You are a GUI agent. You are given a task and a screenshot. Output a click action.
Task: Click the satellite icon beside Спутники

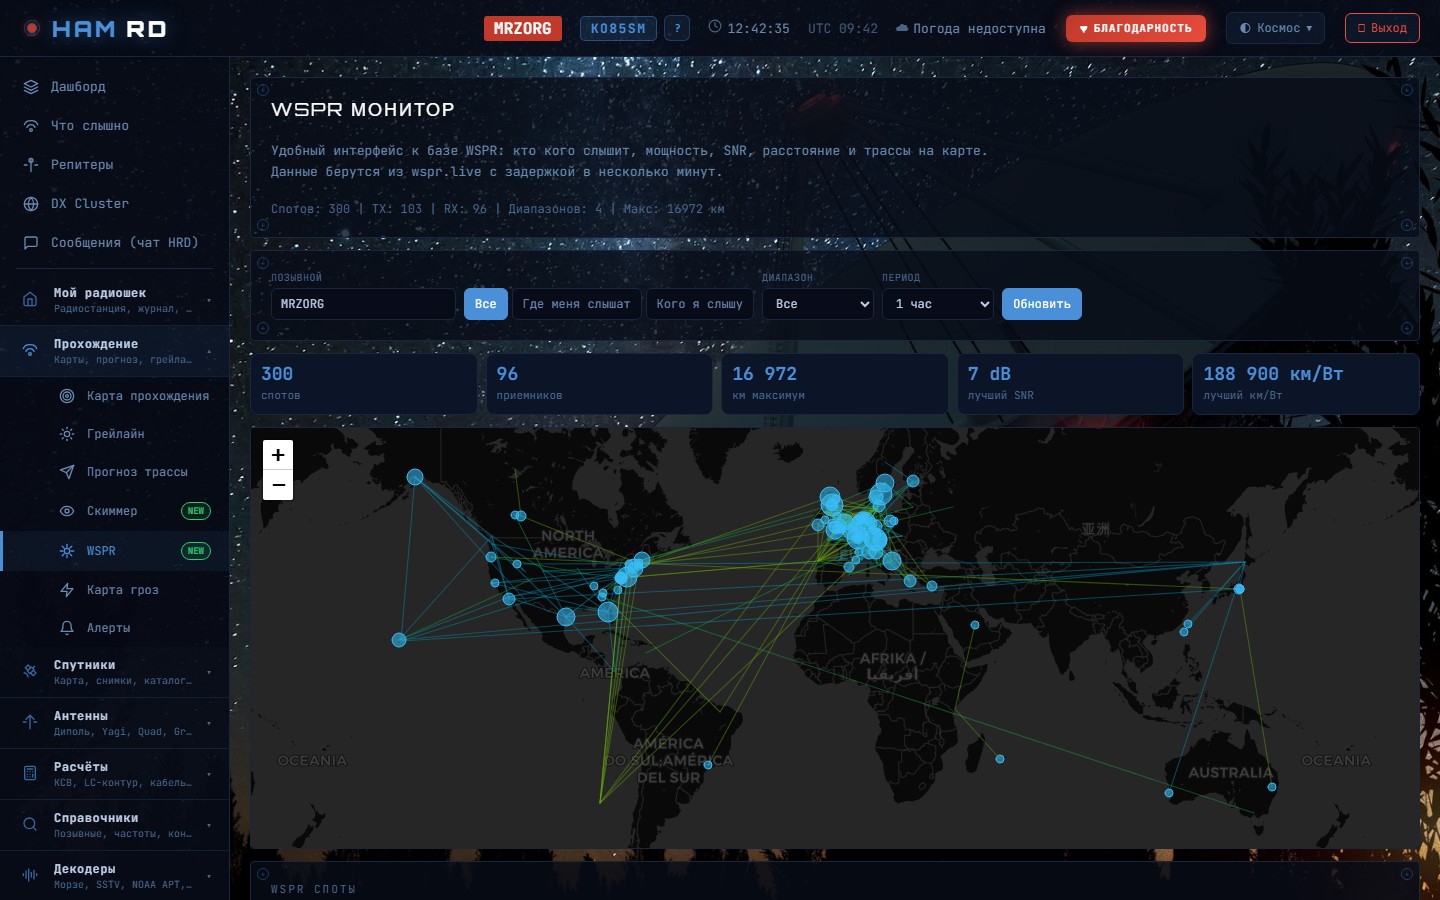30,671
